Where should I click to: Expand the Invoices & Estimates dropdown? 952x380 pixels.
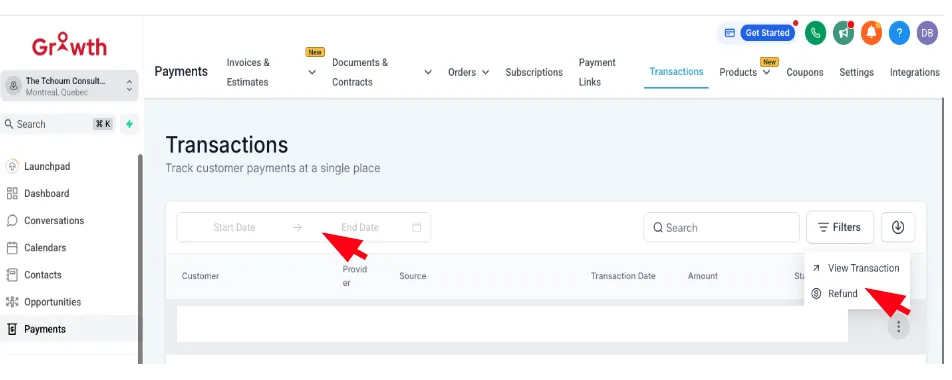312,72
